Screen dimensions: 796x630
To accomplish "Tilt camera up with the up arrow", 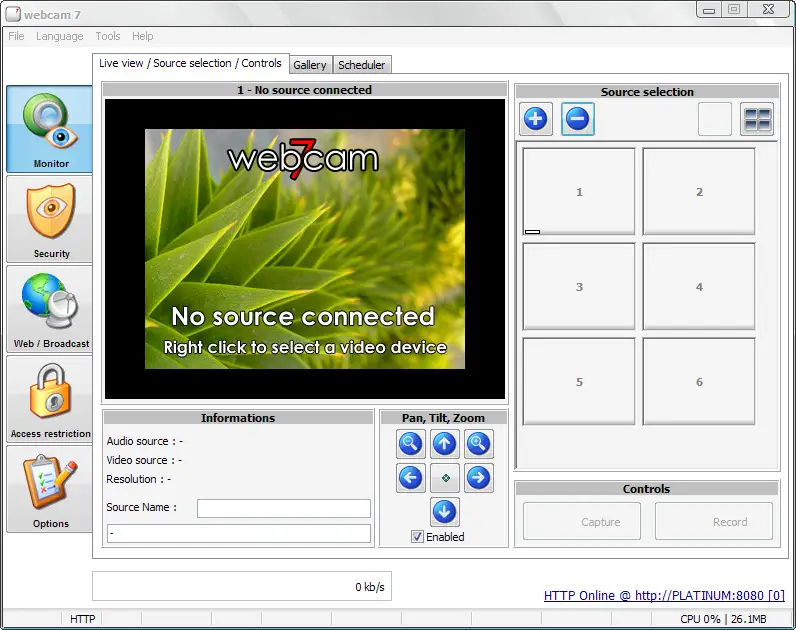I will (444, 444).
